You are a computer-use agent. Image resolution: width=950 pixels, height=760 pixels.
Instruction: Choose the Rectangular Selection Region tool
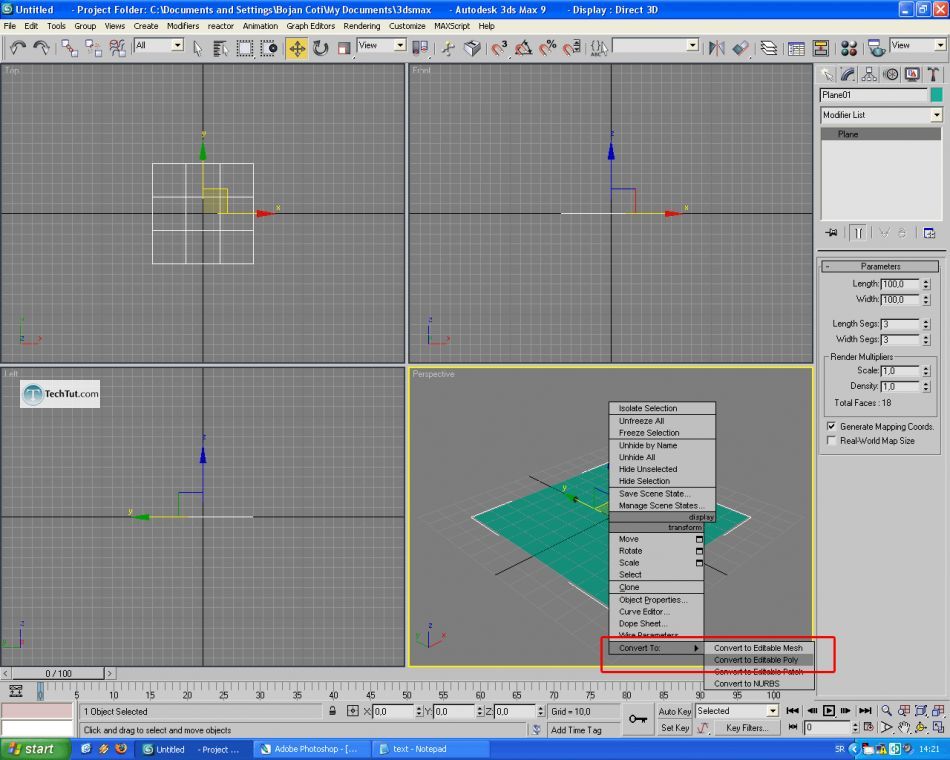[x=244, y=48]
